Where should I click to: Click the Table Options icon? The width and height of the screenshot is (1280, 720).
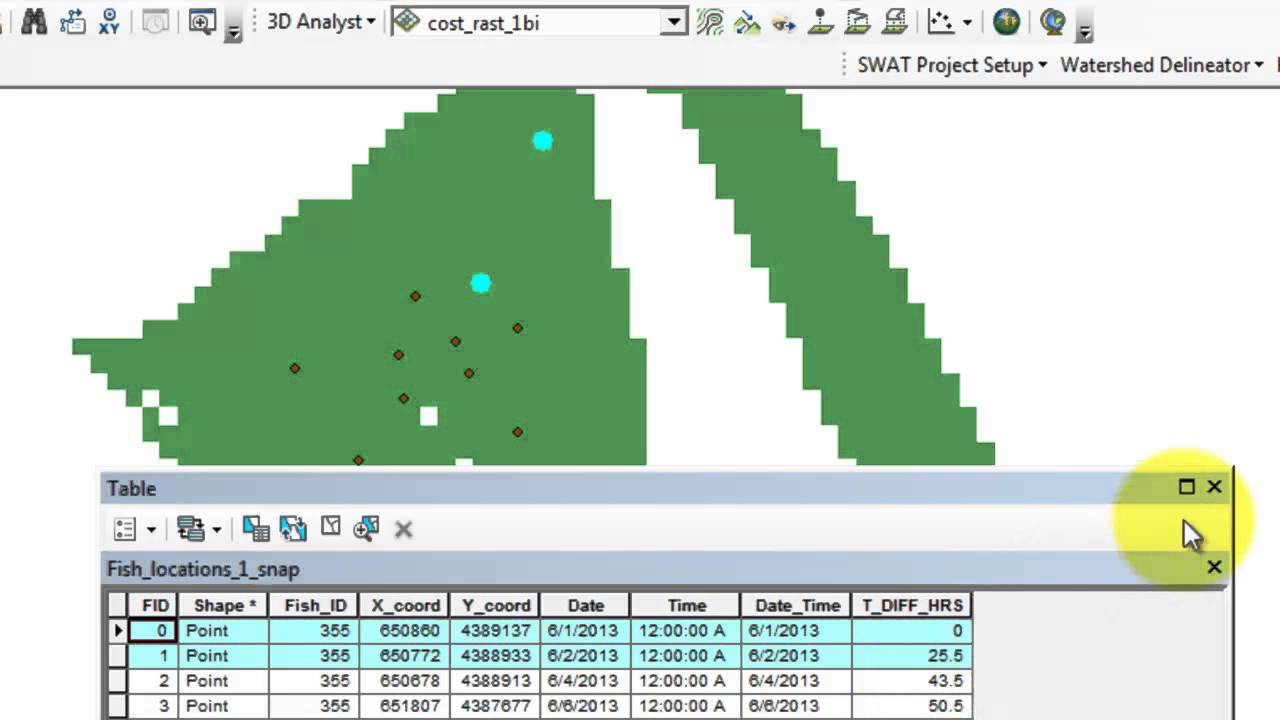[125, 529]
